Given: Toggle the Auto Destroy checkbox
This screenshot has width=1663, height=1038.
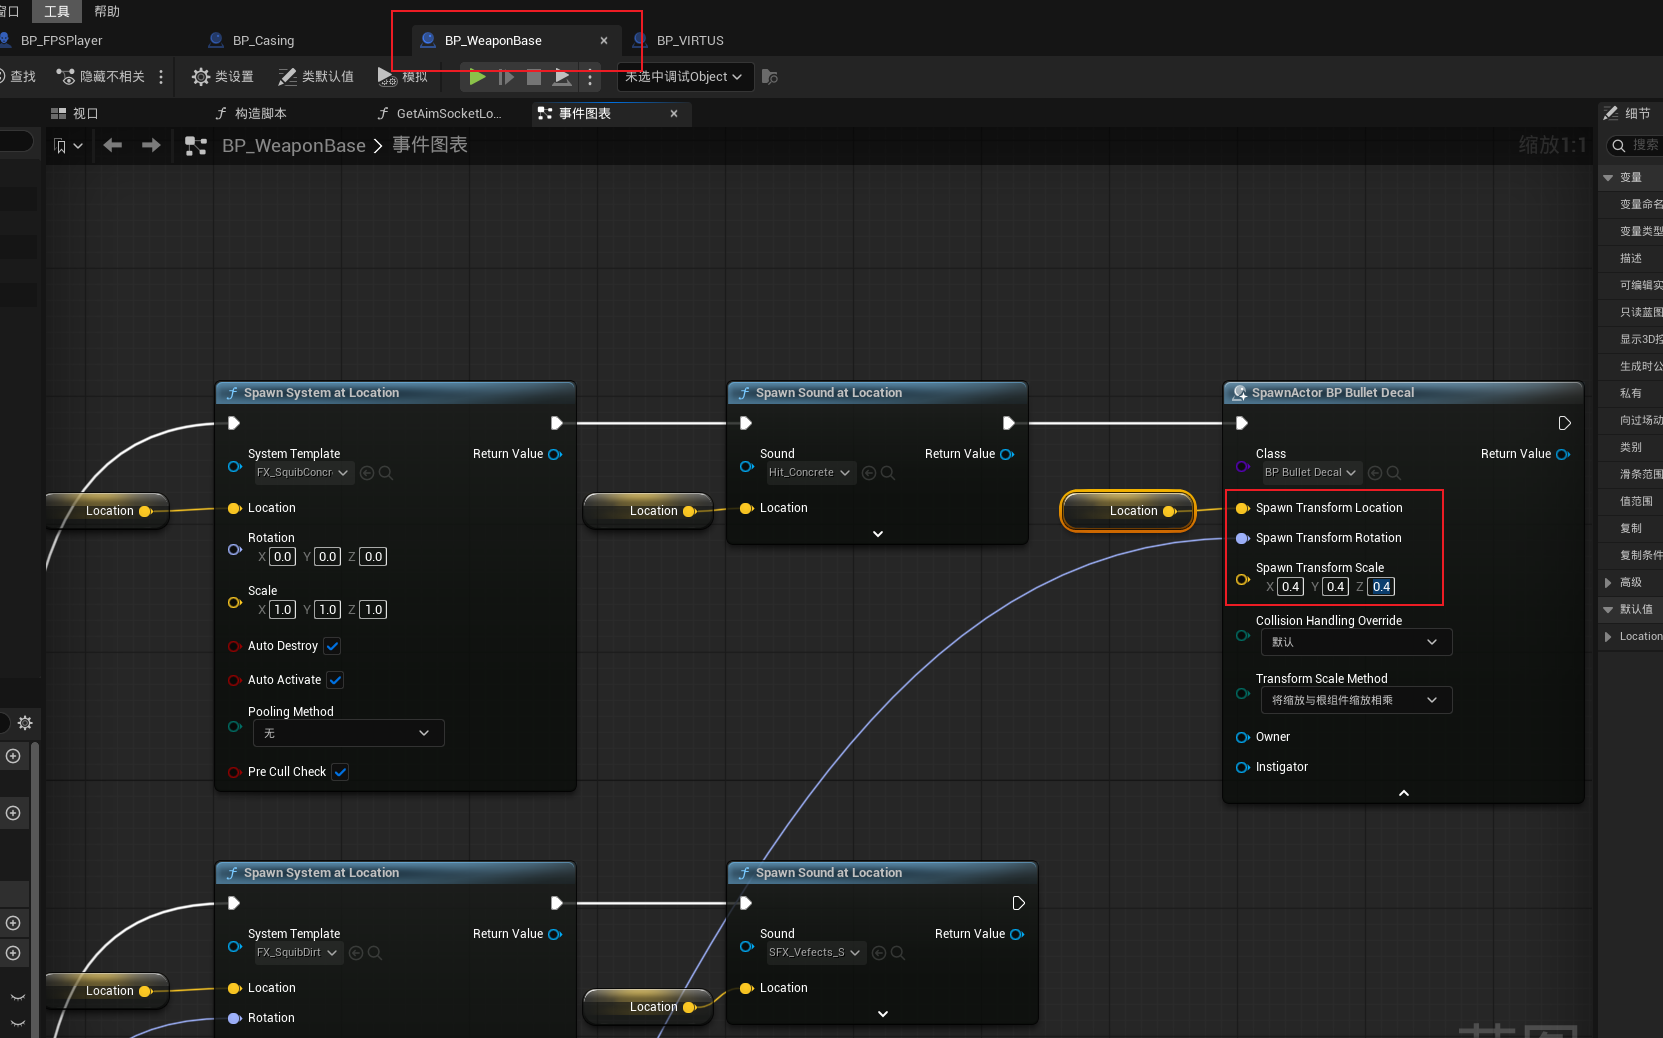Looking at the screenshot, I should tap(333, 646).
